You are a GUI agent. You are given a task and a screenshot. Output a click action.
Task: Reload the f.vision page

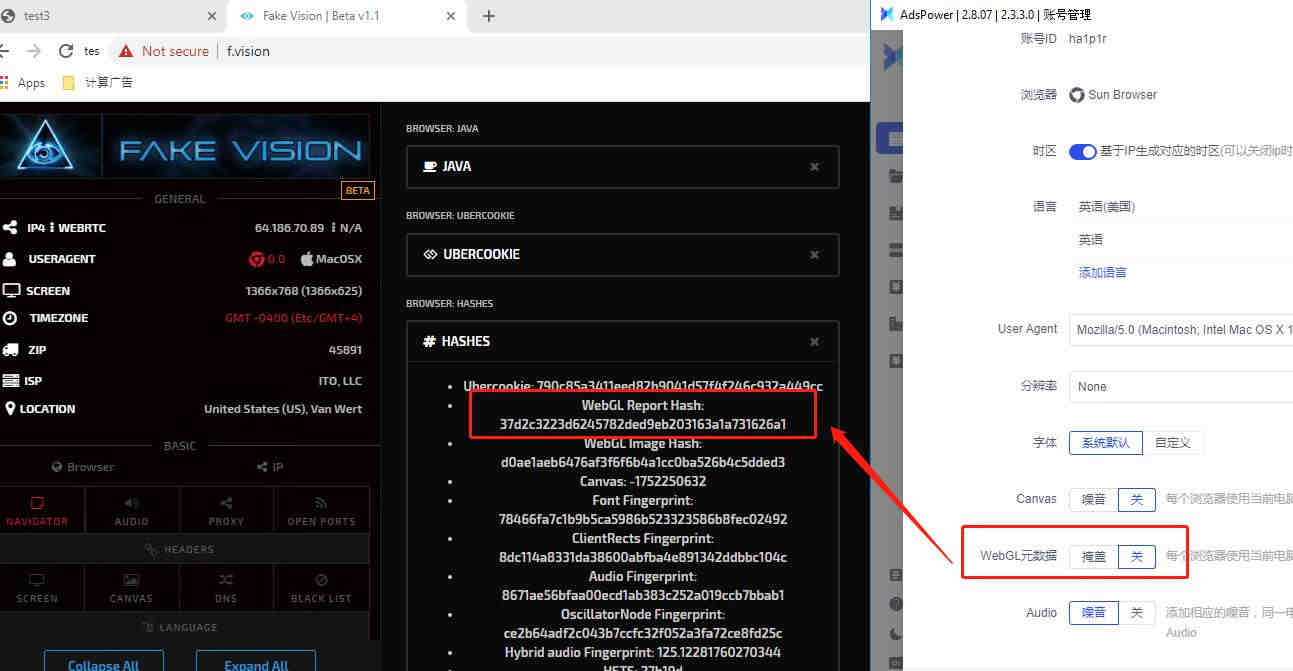66,51
